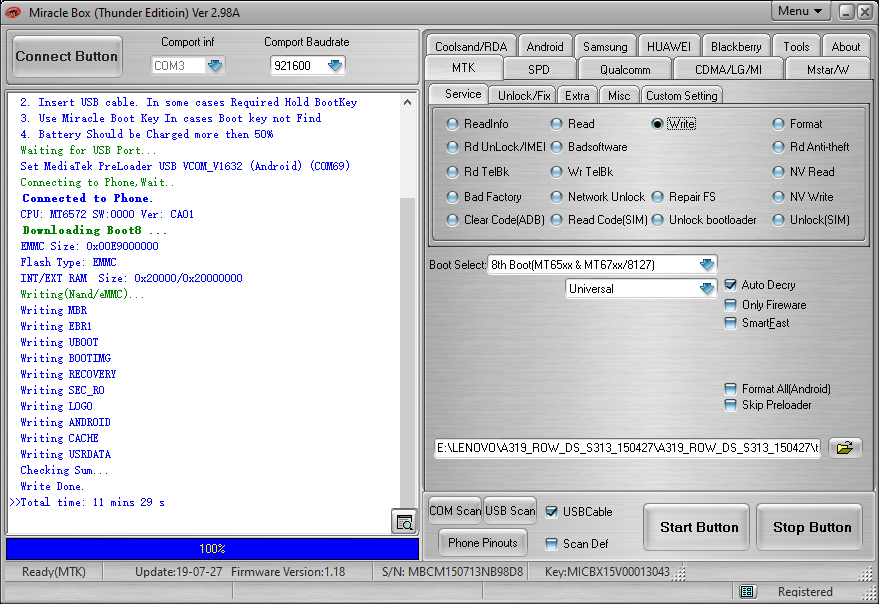Click the 'Total time: 11 mins 29 s' line

(x=92, y=502)
